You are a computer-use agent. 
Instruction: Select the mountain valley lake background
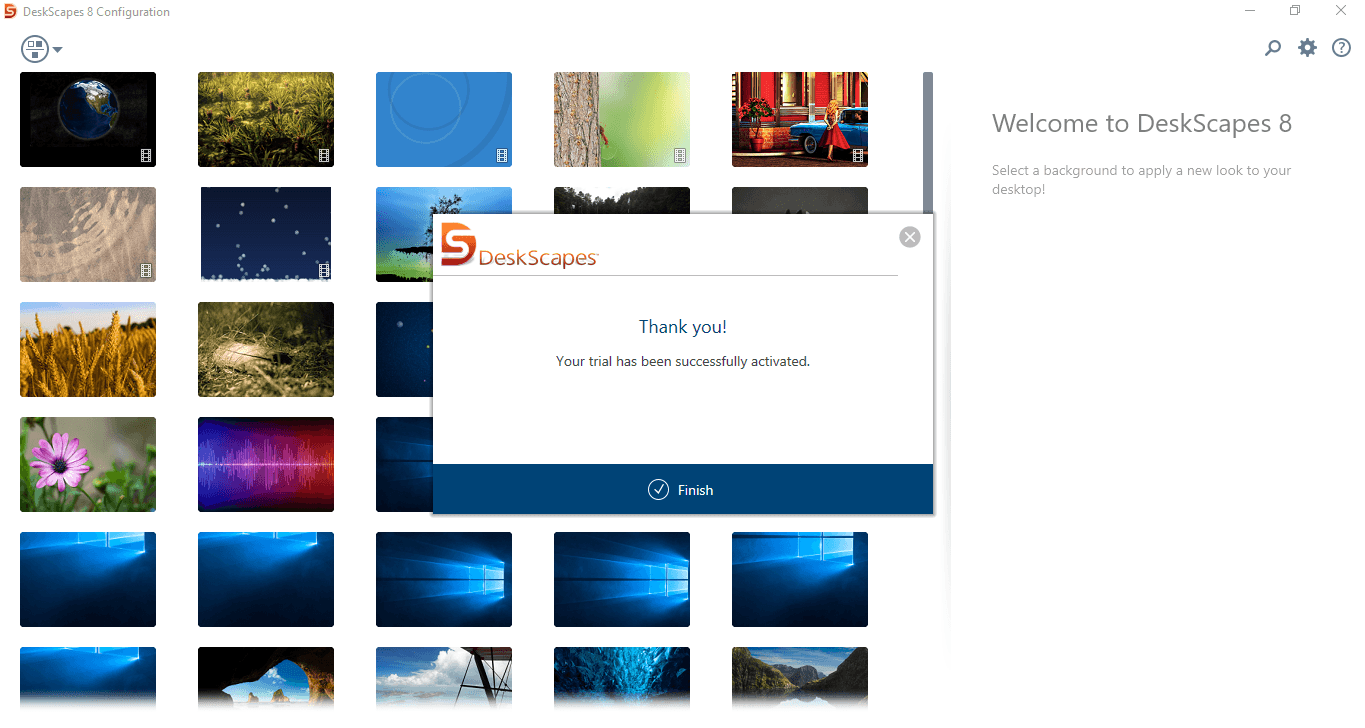800,680
